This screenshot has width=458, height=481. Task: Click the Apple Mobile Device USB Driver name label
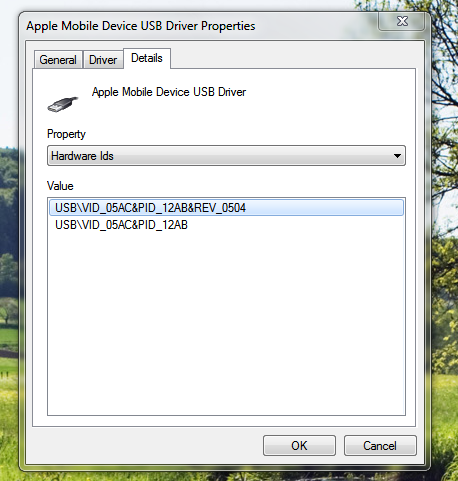pos(169,92)
